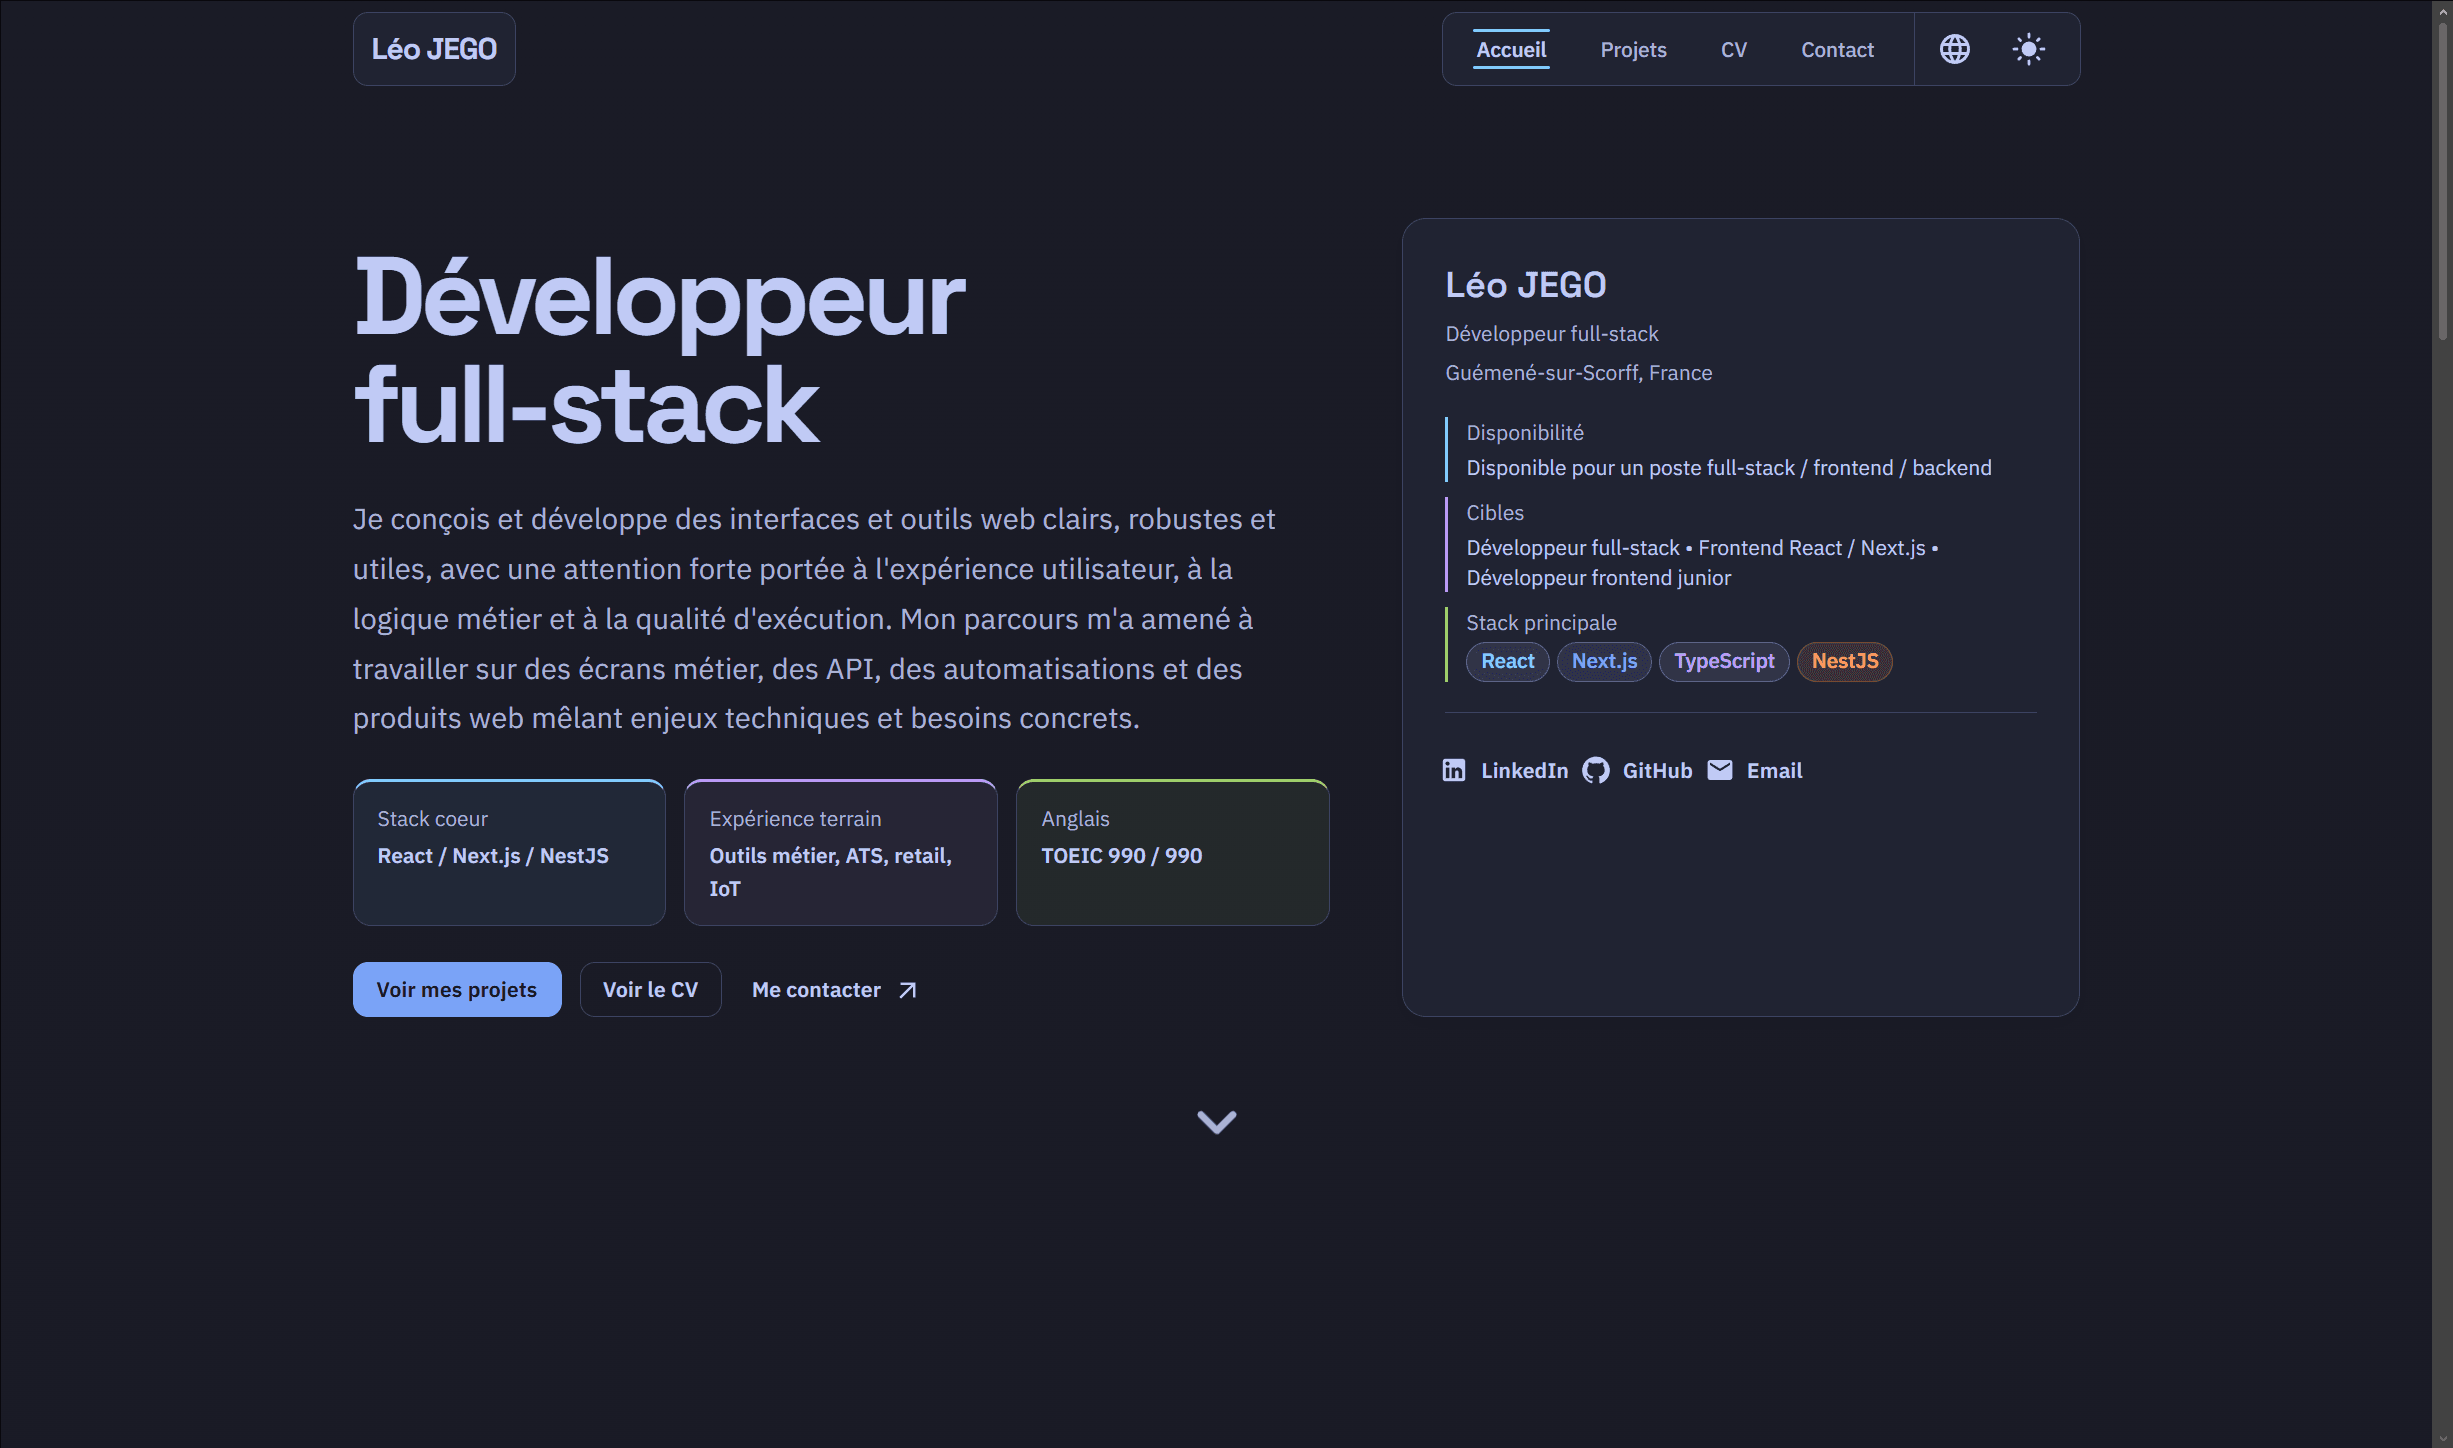Select the TypeScript stack badge
2453x1448 pixels.
[x=1724, y=661]
